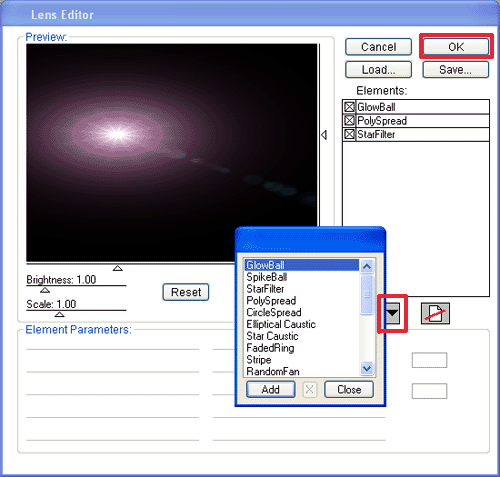Screen dimensions: 500x477
Task: Open the add-element dropdown arrow
Action: pos(392,313)
